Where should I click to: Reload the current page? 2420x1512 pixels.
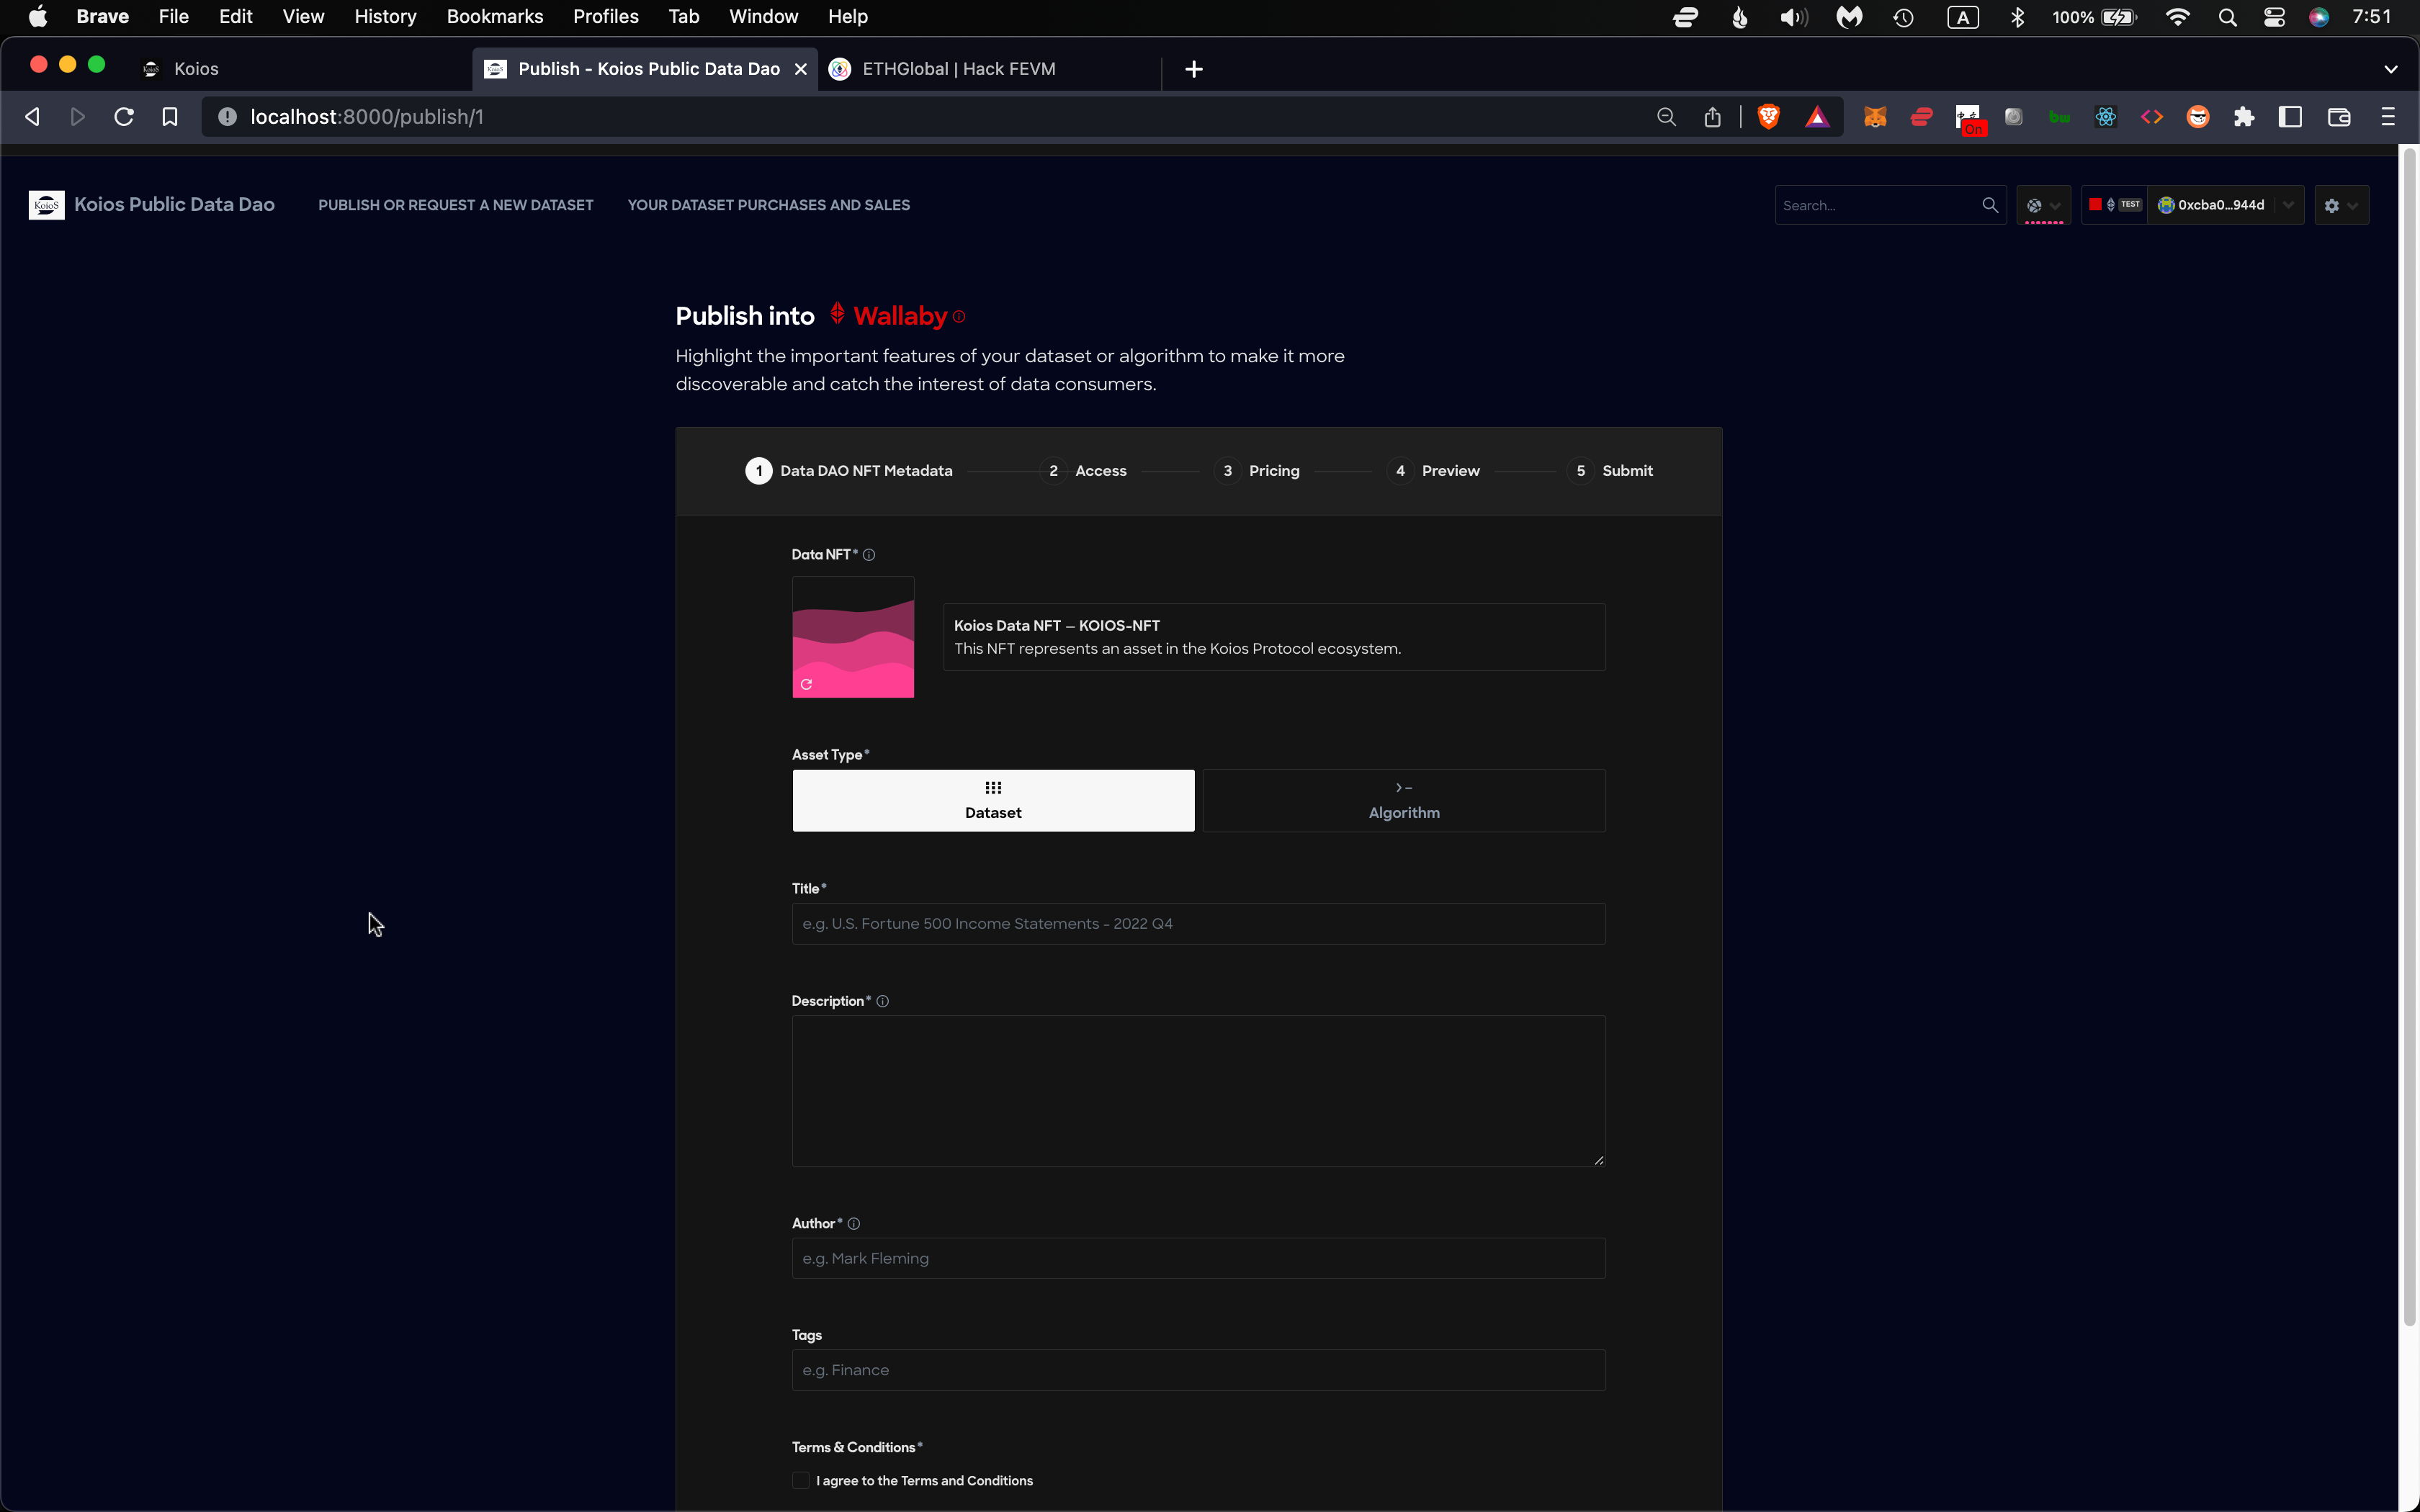(124, 117)
